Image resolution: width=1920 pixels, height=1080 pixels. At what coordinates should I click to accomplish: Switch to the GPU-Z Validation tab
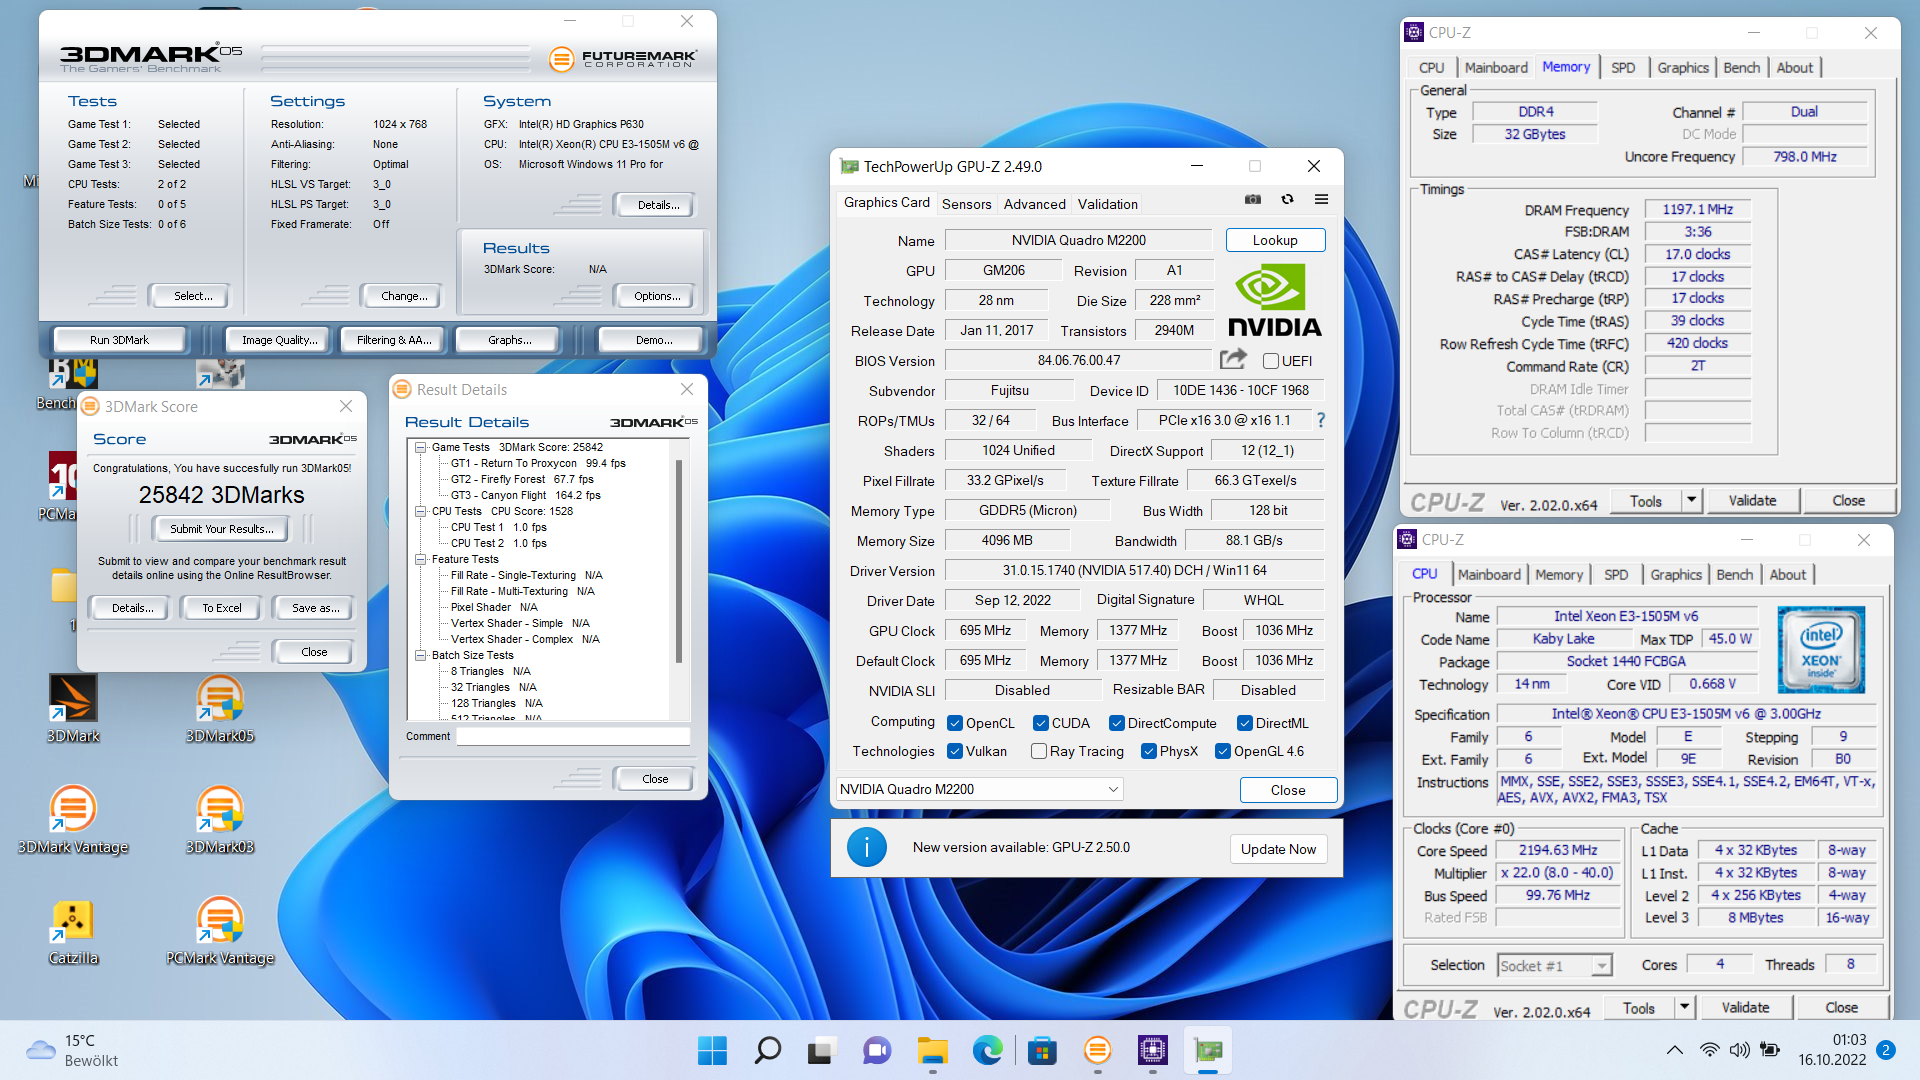click(x=1107, y=204)
